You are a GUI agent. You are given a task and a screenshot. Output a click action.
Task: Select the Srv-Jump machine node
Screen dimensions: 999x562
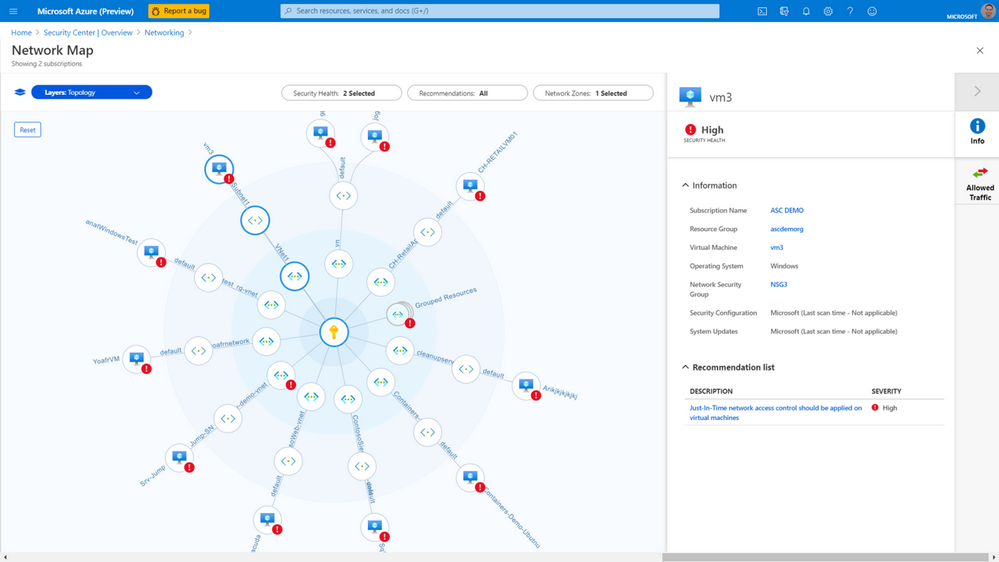[180, 458]
